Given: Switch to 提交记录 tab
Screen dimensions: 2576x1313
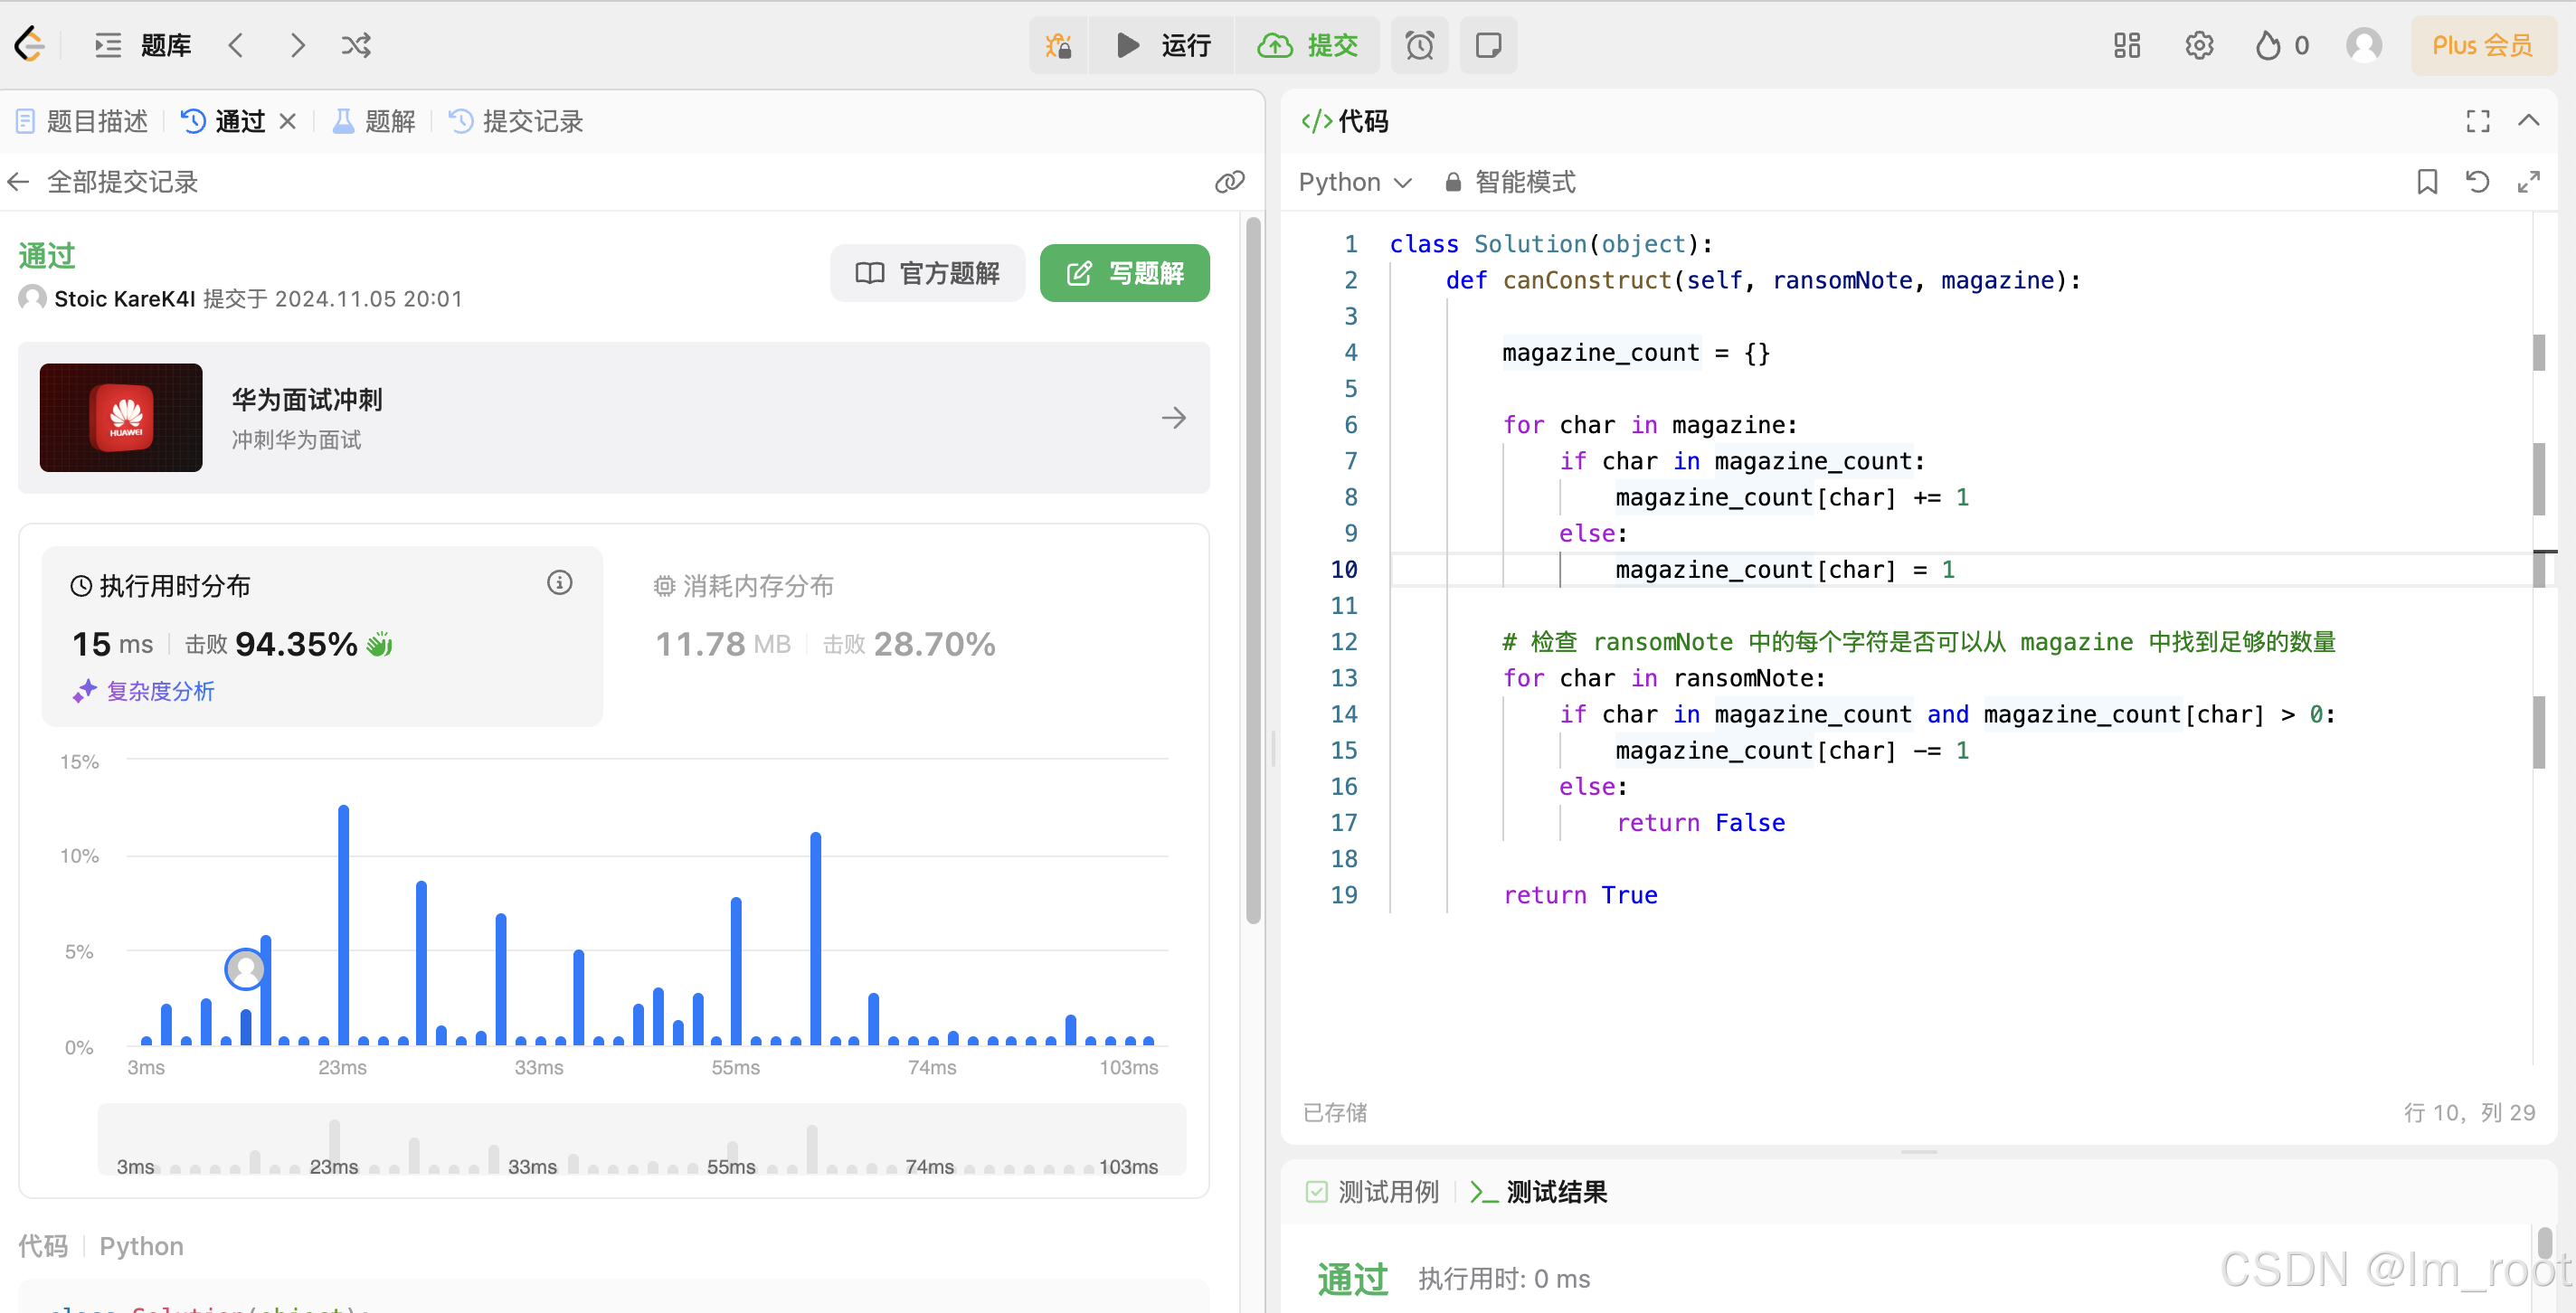Looking at the screenshot, I should 516,121.
